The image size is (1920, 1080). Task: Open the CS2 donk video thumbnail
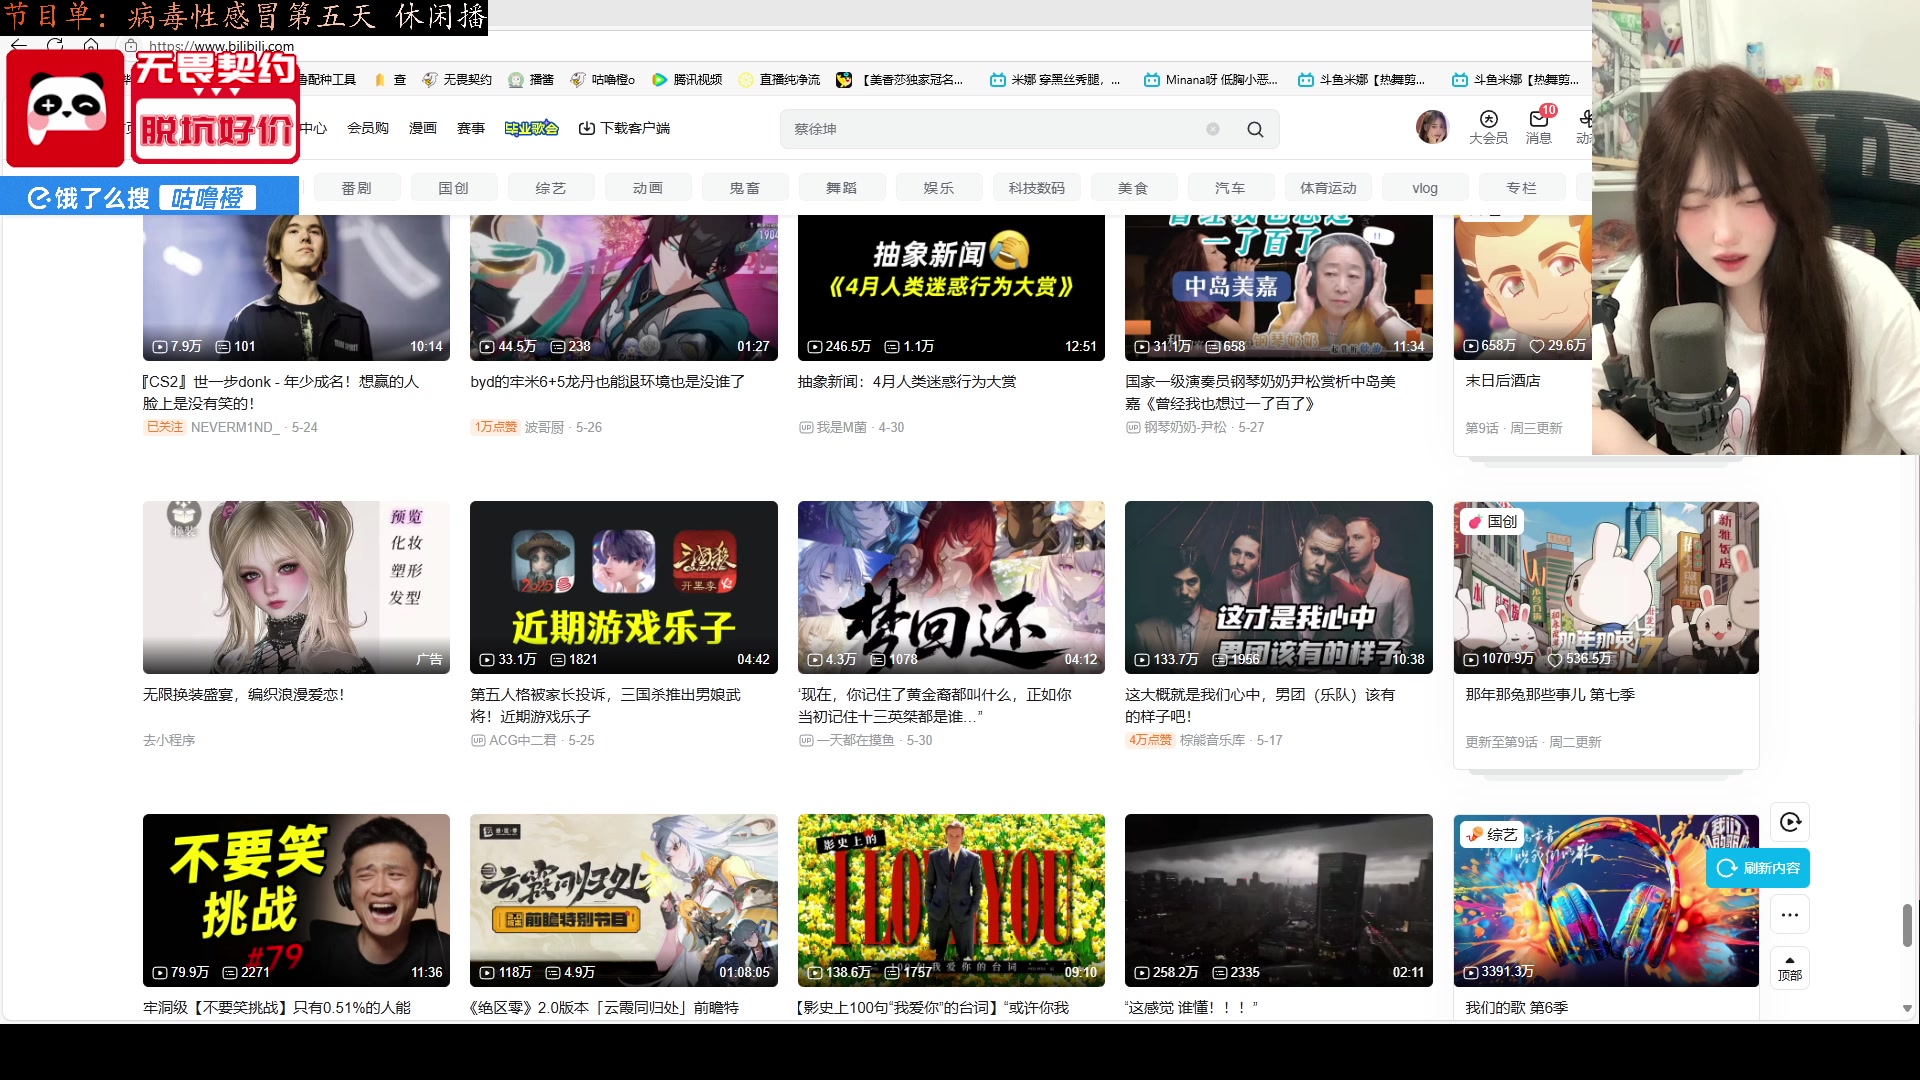[296, 287]
